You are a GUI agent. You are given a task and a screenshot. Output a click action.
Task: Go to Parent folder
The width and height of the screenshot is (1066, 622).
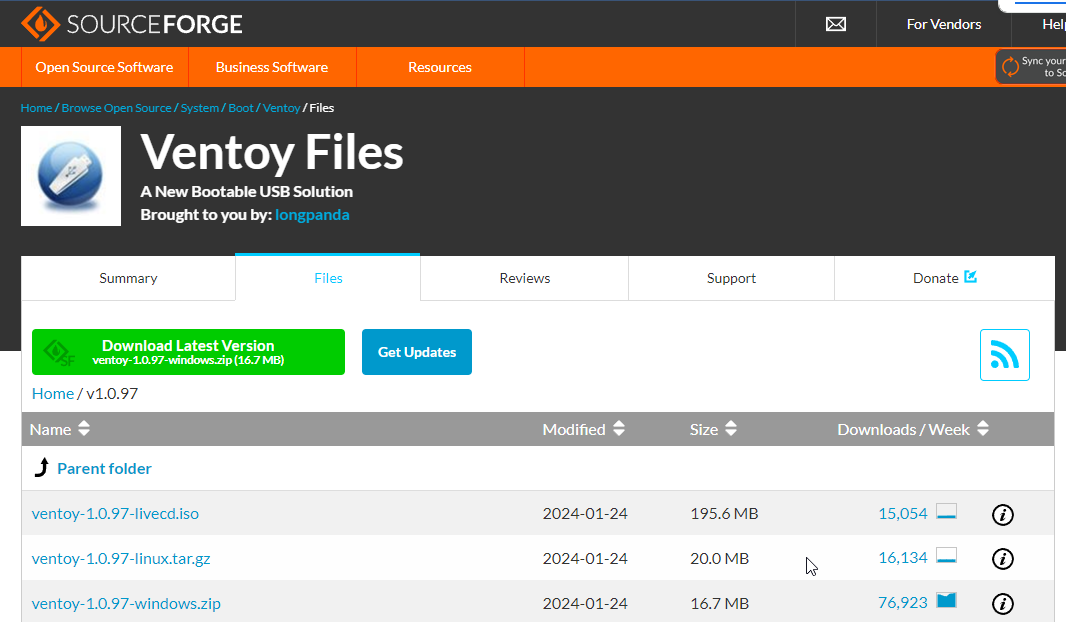pyautogui.click(x=104, y=468)
